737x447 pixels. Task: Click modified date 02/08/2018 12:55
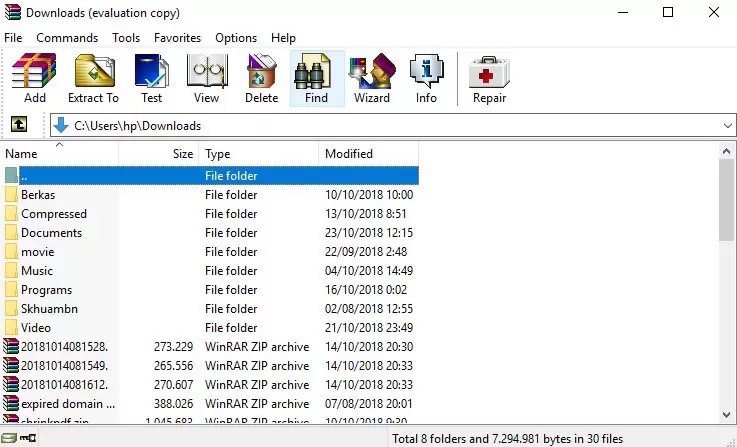369,308
